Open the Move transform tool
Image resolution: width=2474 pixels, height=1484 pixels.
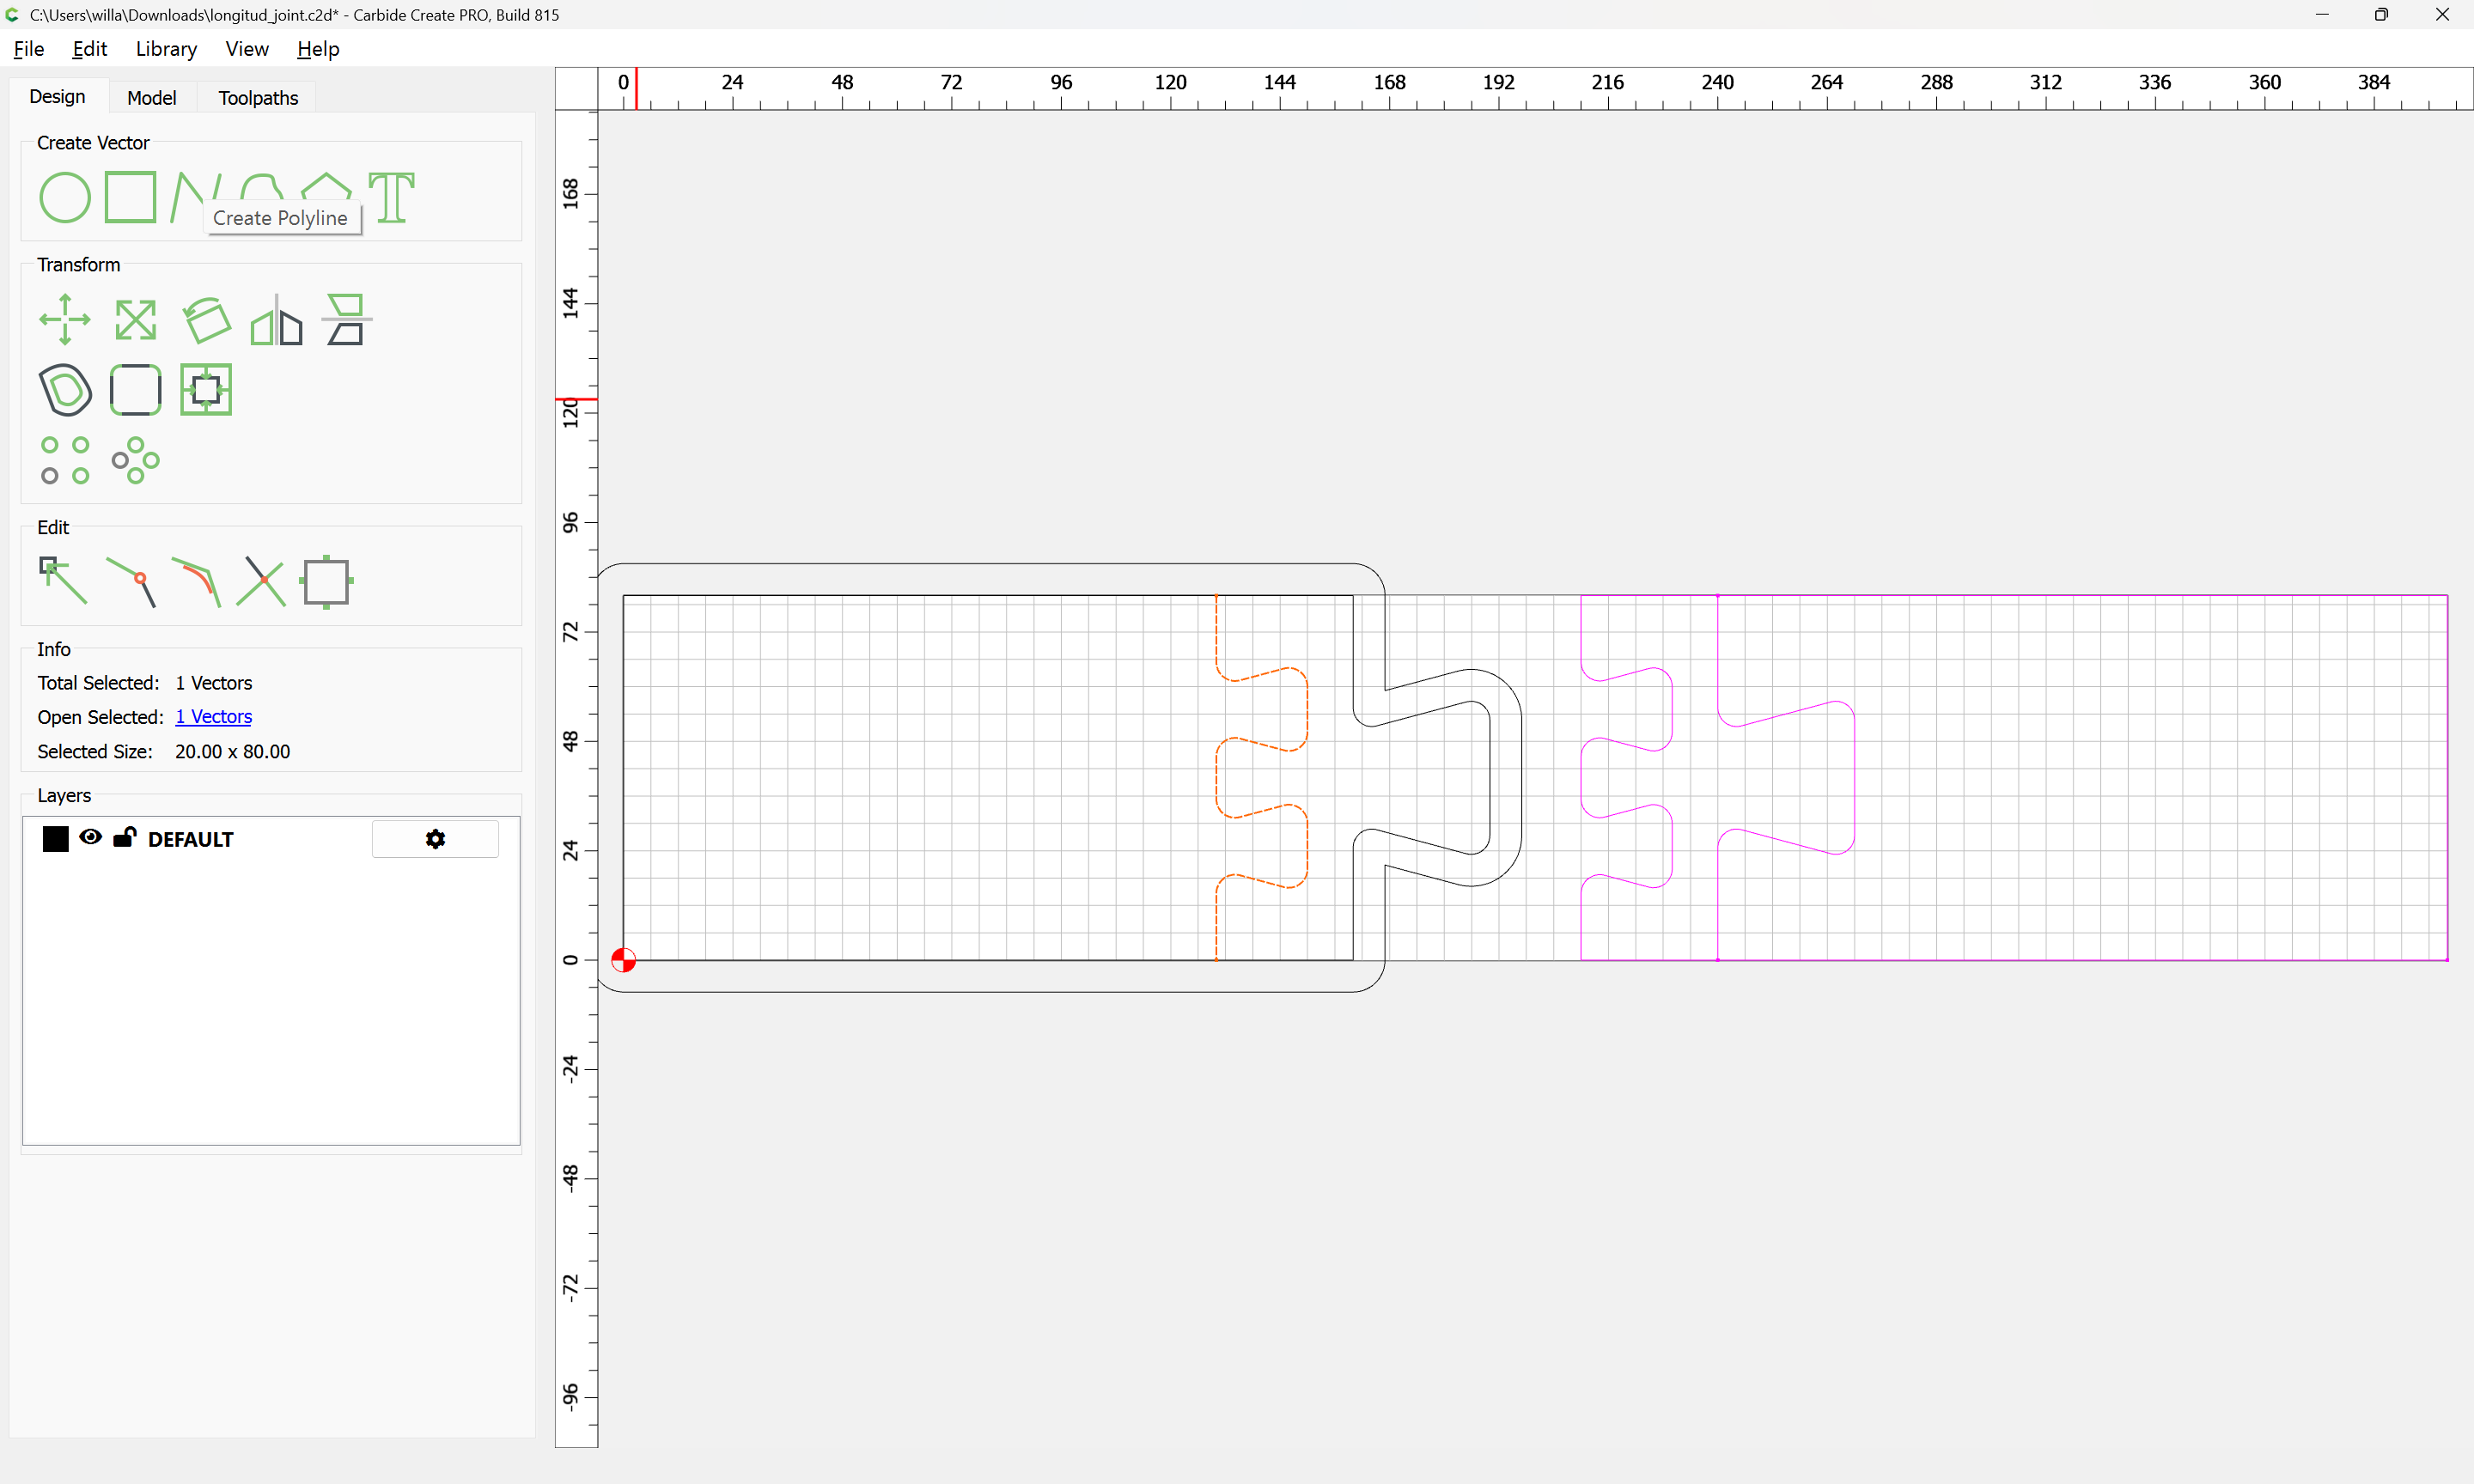point(65,320)
